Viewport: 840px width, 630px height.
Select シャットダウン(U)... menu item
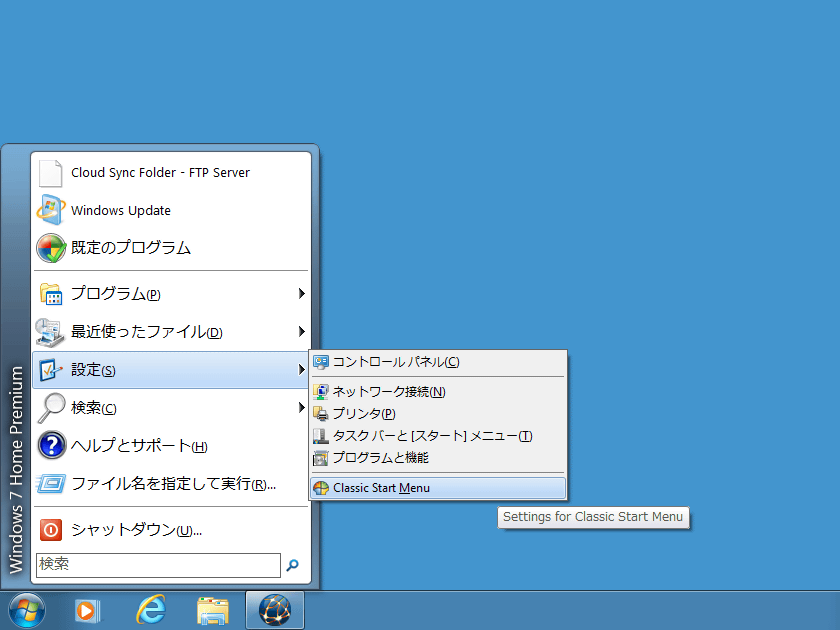(171, 530)
